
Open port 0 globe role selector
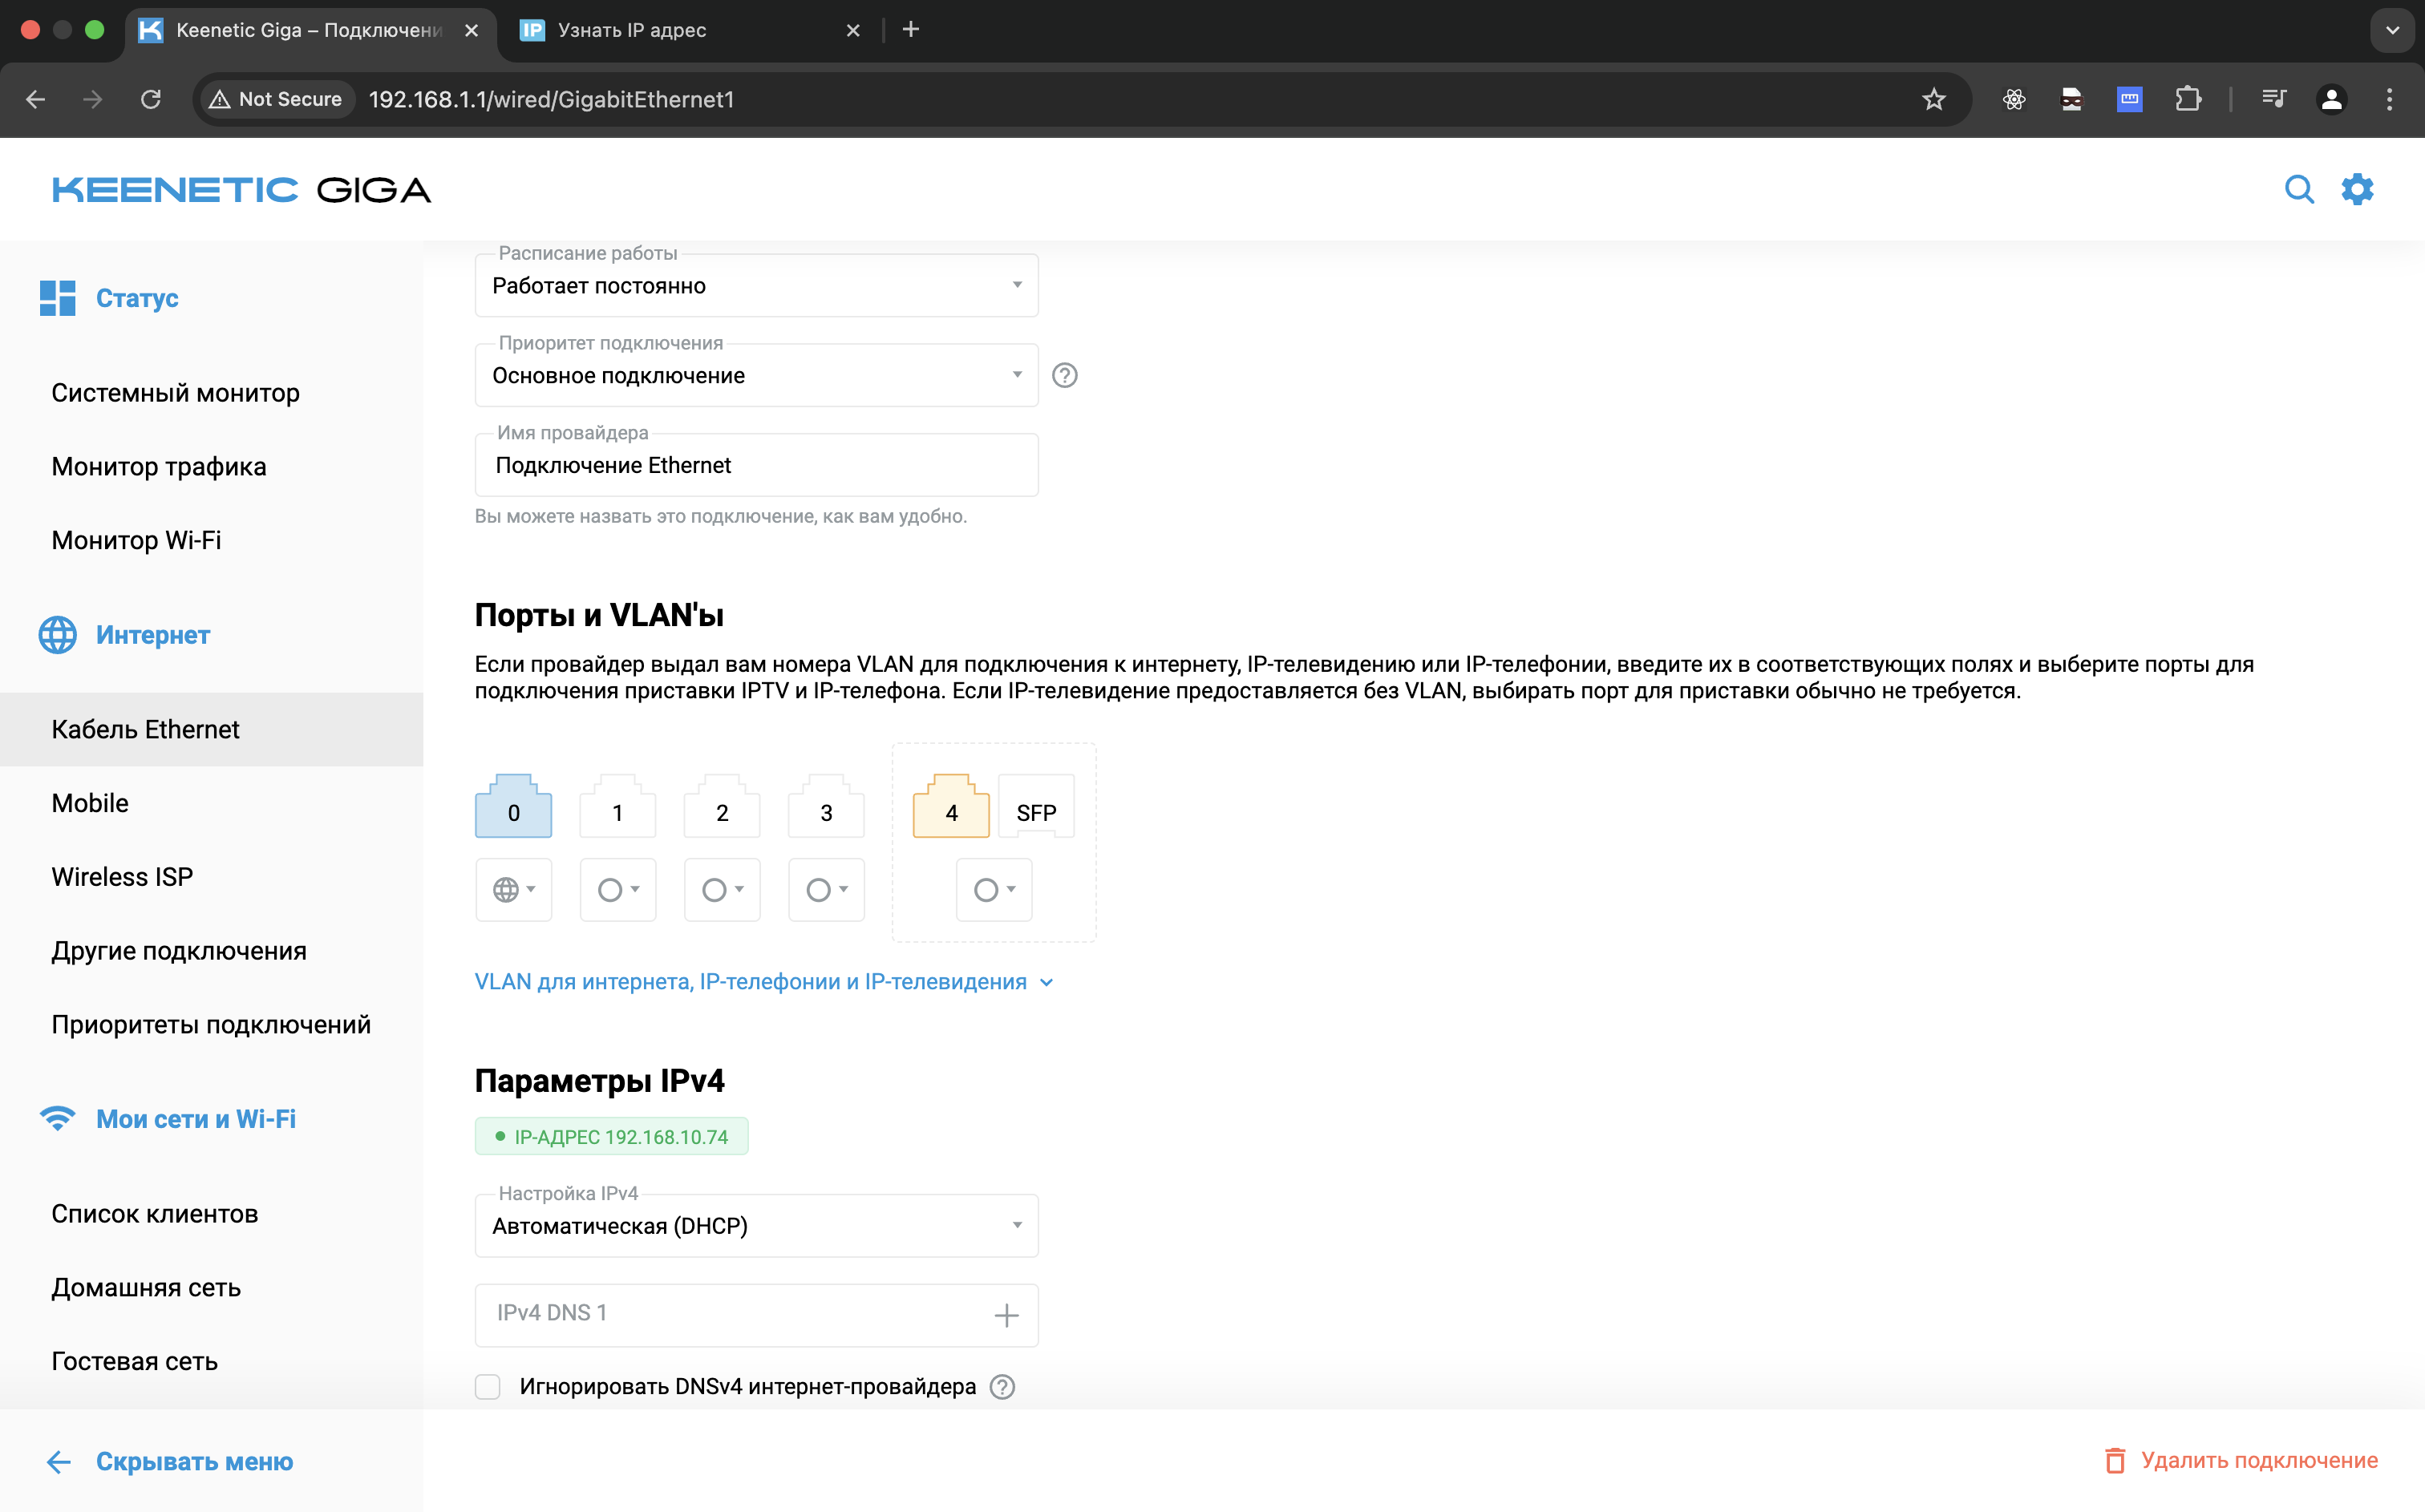pyautogui.click(x=514, y=890)
